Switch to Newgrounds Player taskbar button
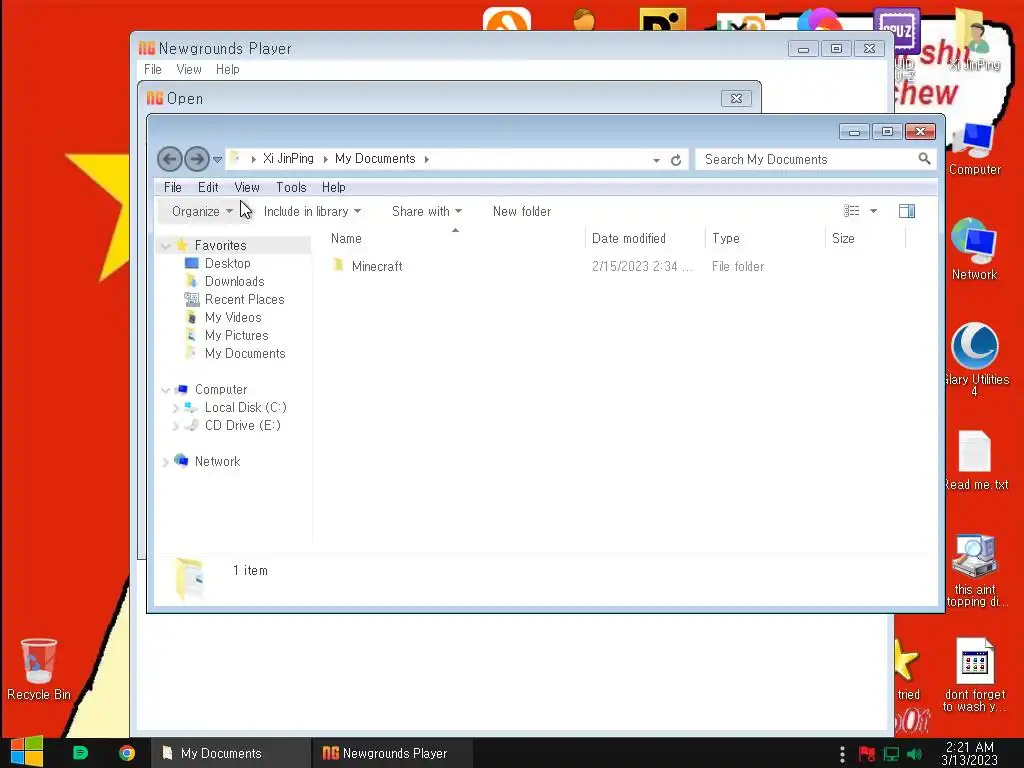This screenshot has width=1024, height=768. point(391,753)
